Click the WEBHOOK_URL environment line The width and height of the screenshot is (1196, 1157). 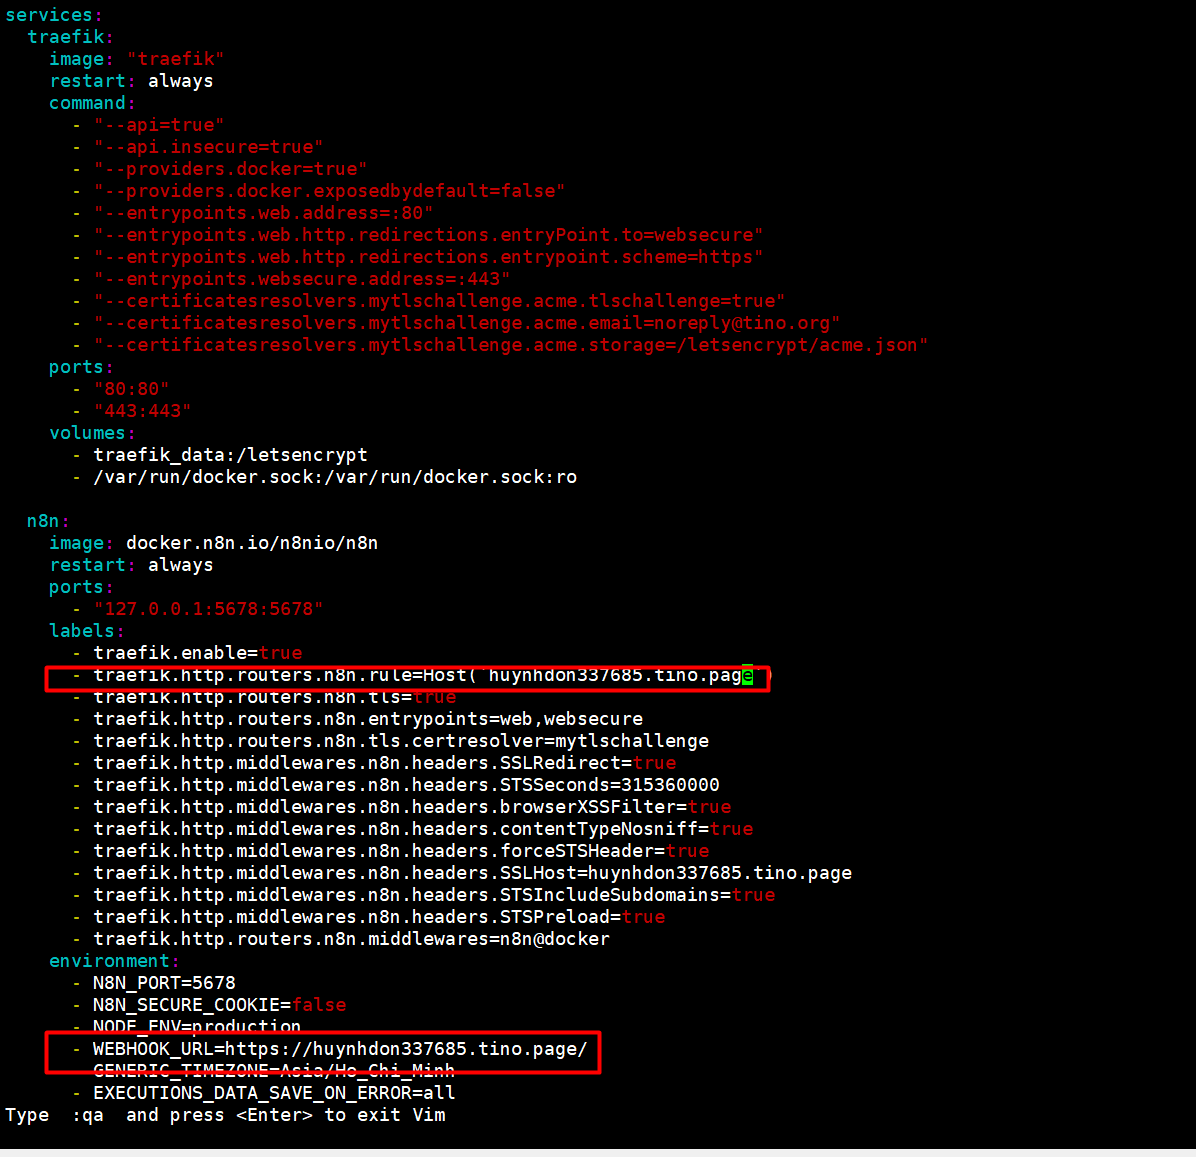[340, 1049]
